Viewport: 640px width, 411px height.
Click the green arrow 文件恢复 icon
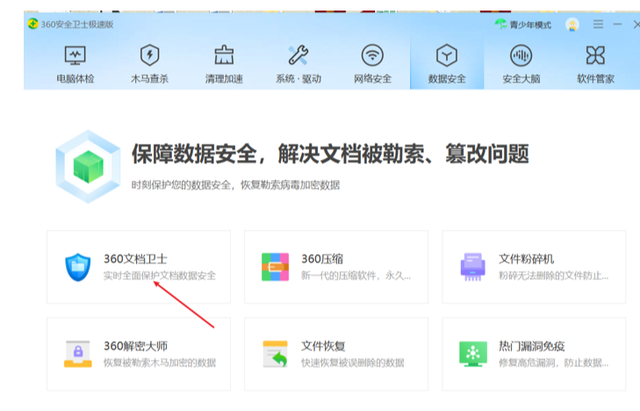[275, 354]
